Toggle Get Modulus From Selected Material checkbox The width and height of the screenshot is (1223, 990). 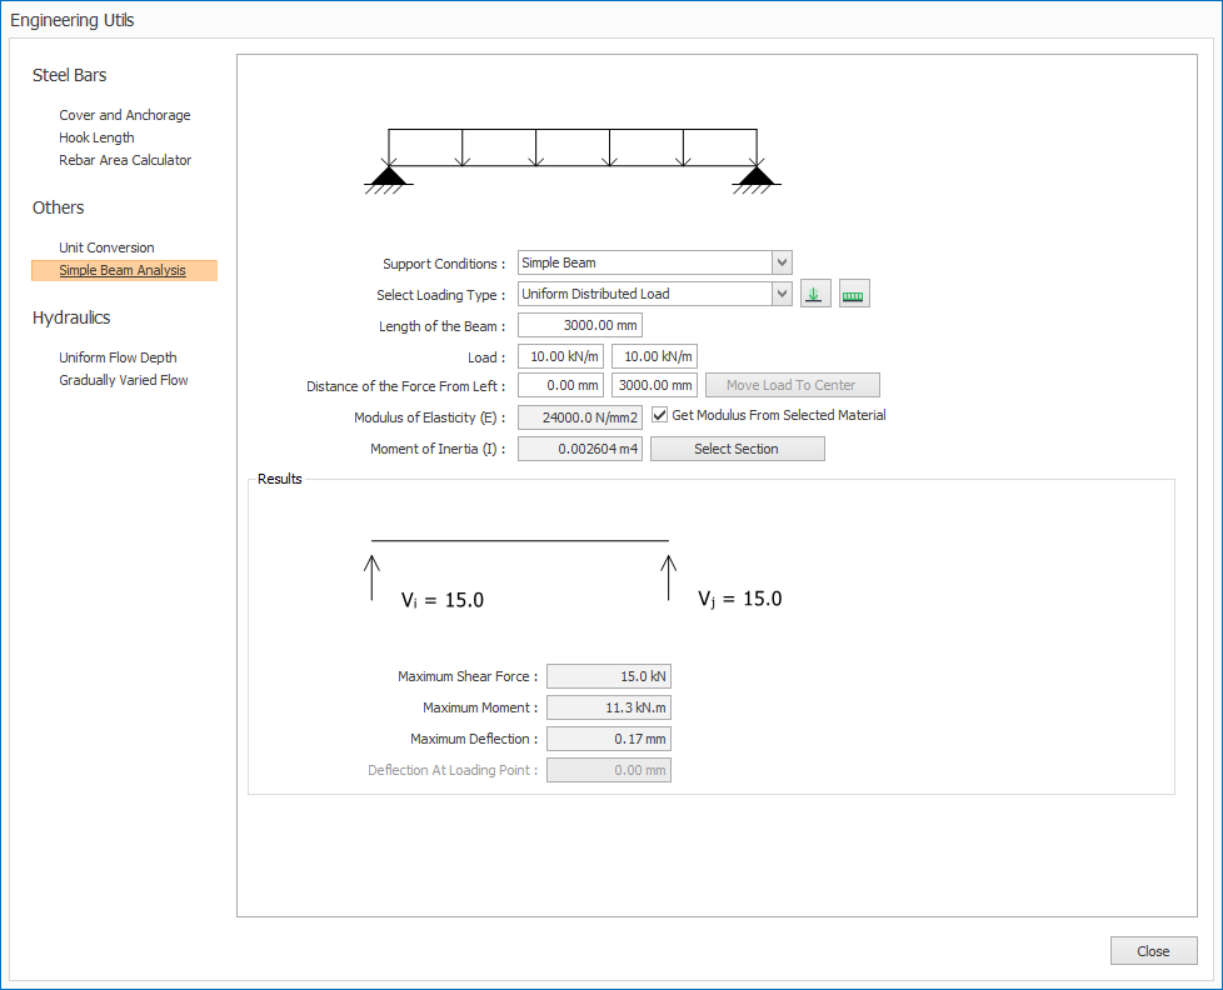click(660, 415)
